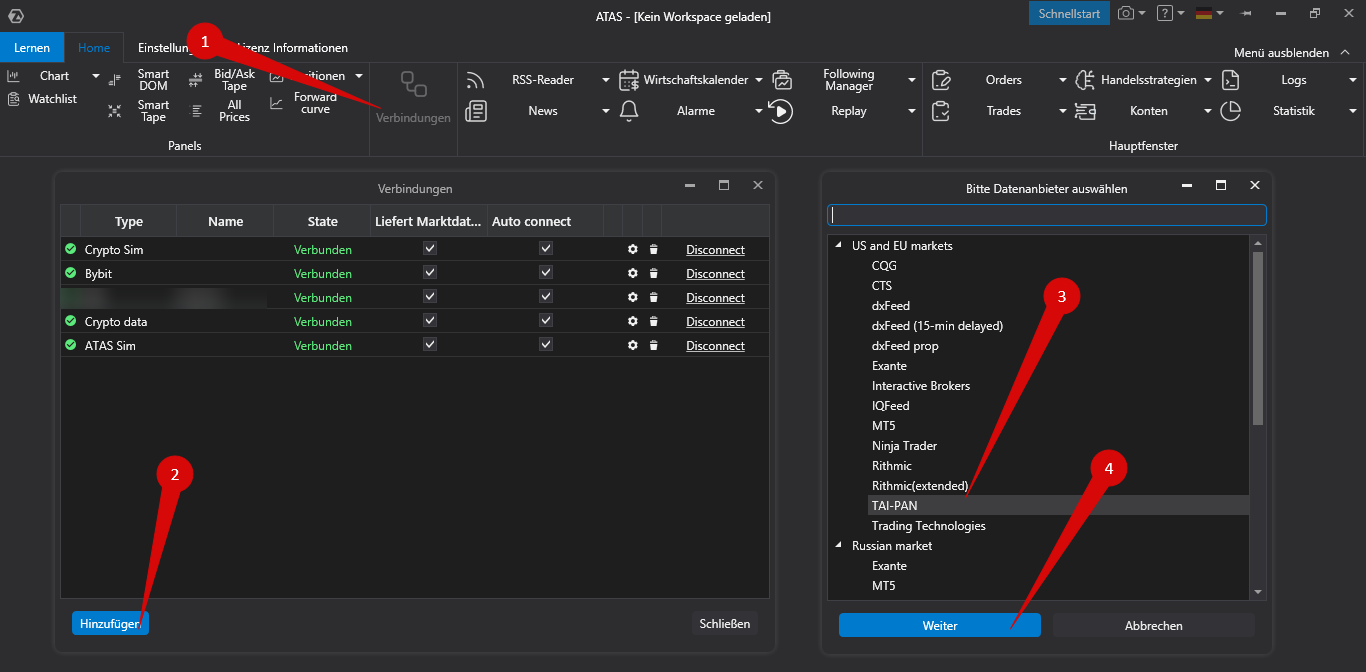Image resolution: width=1366 pixels, height=672 pixels.
Task: Open settings gear for Bybit connection
Action: 632,274
